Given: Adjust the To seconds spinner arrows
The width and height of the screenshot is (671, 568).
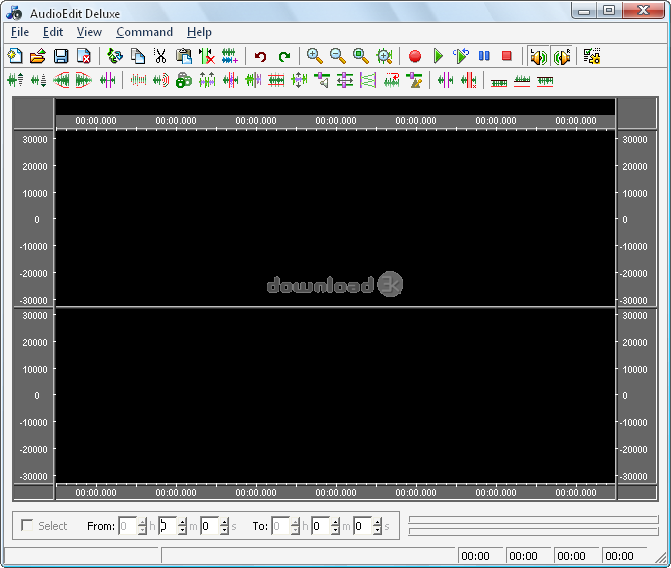Looking at the screenshot, I should point(377,526).
